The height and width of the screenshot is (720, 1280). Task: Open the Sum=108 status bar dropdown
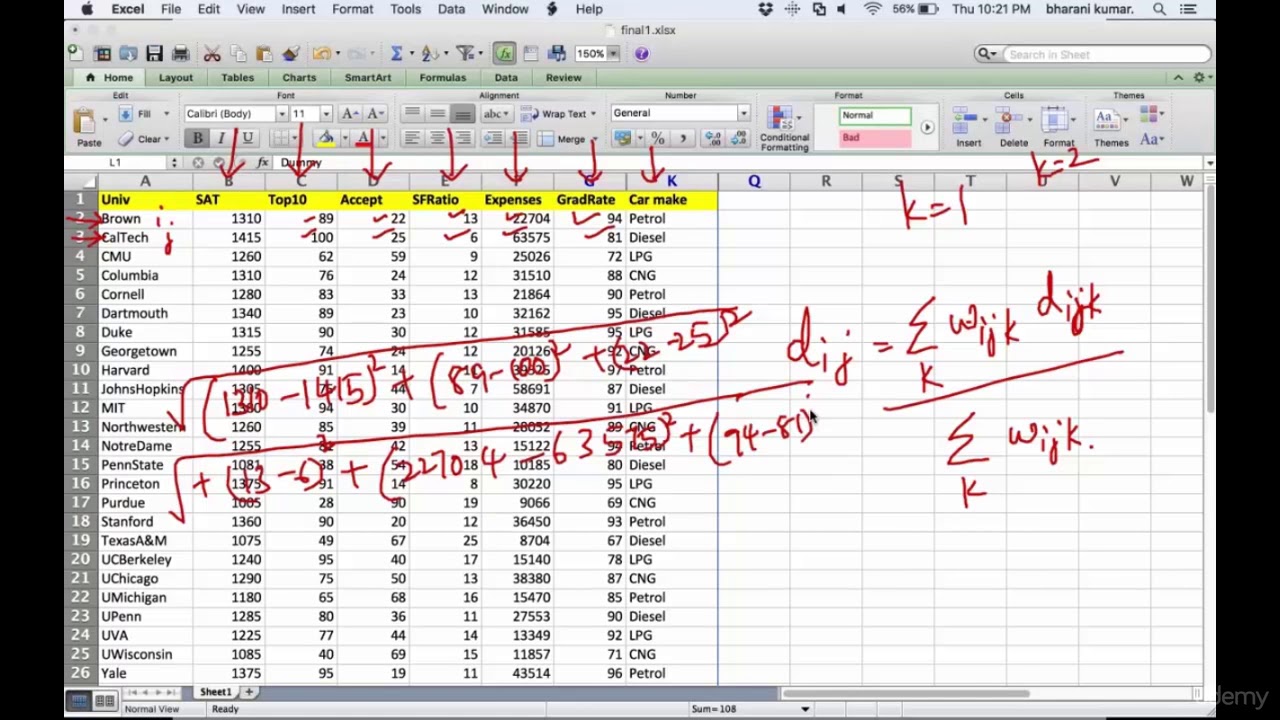804,709
